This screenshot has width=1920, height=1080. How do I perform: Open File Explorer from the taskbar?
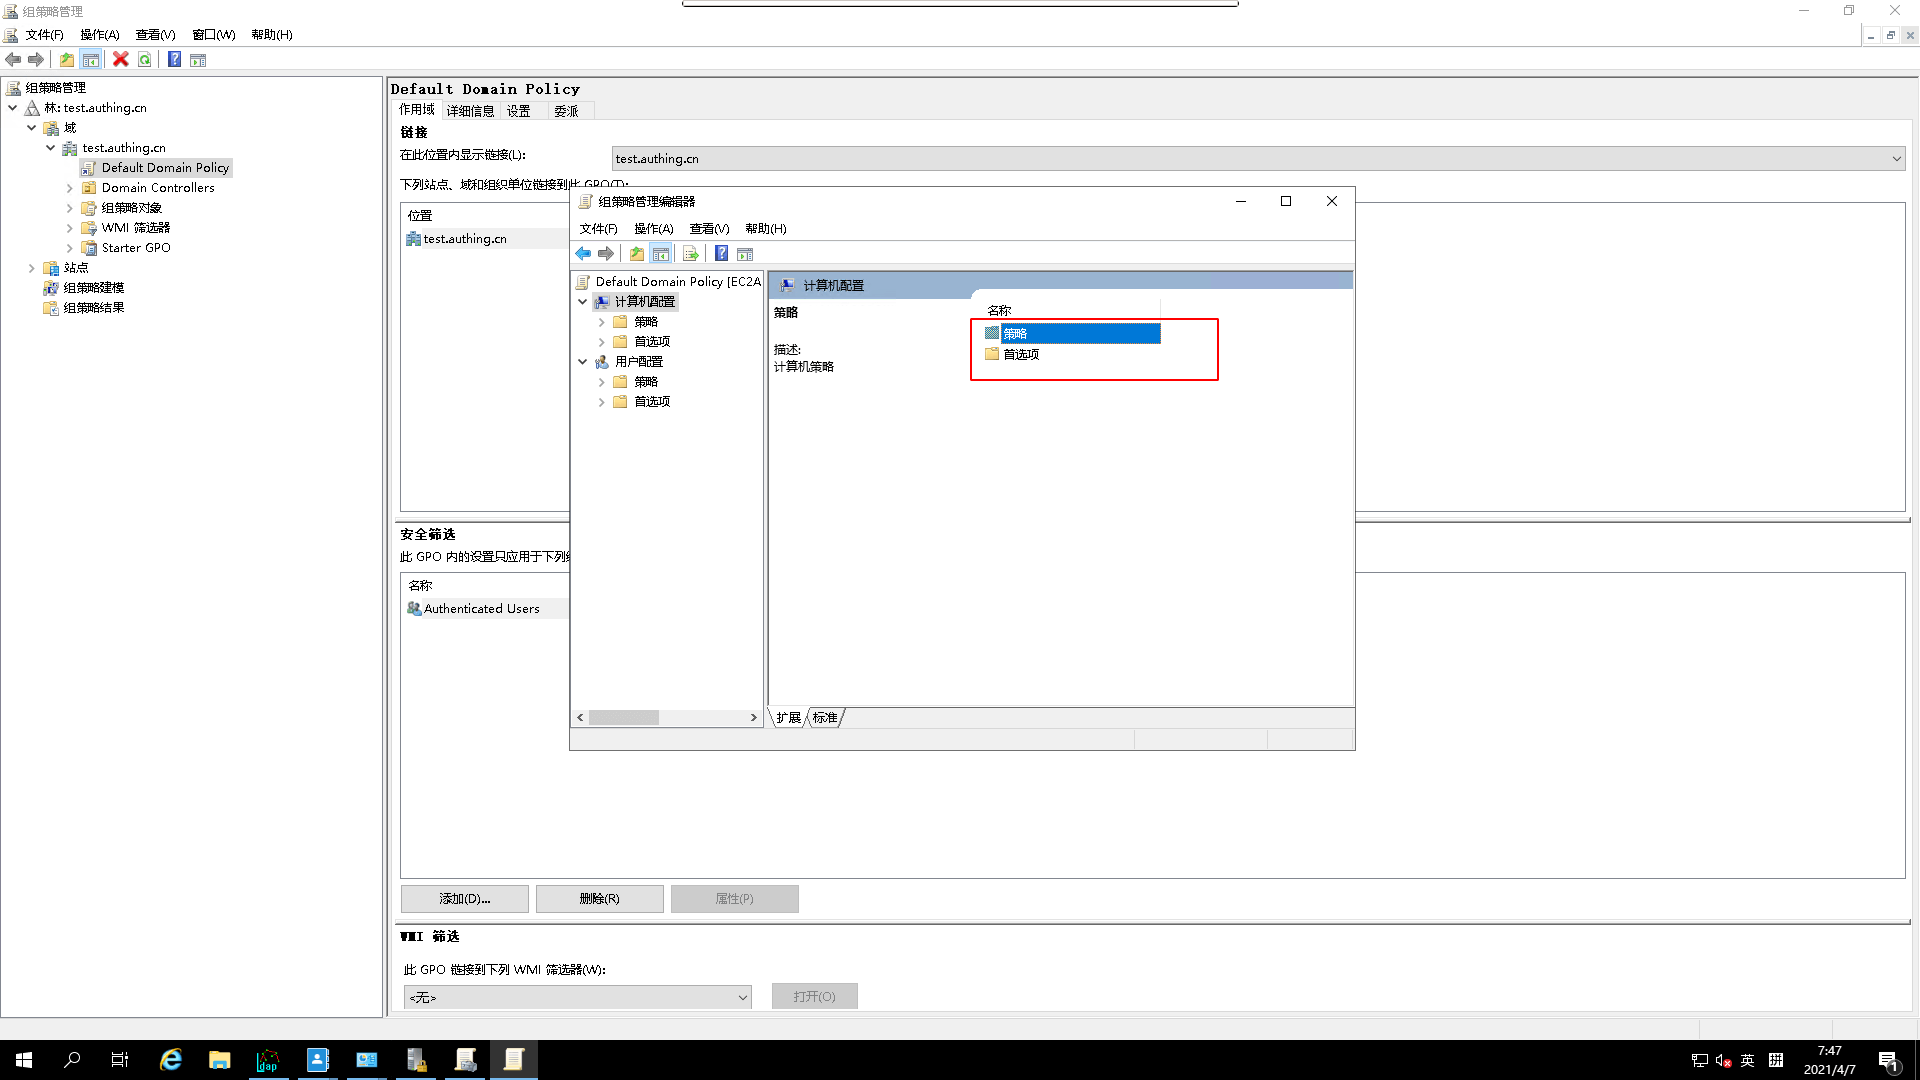point(219,1060)
